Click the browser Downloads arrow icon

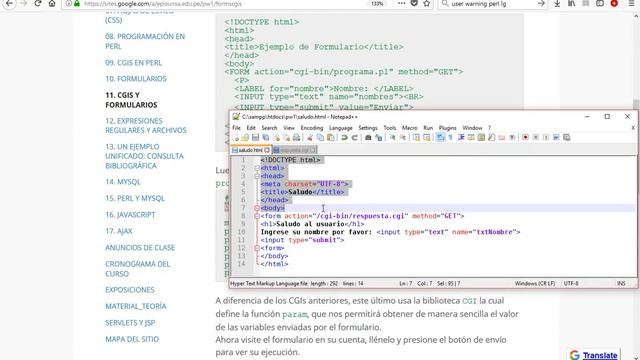click(557, 3)
